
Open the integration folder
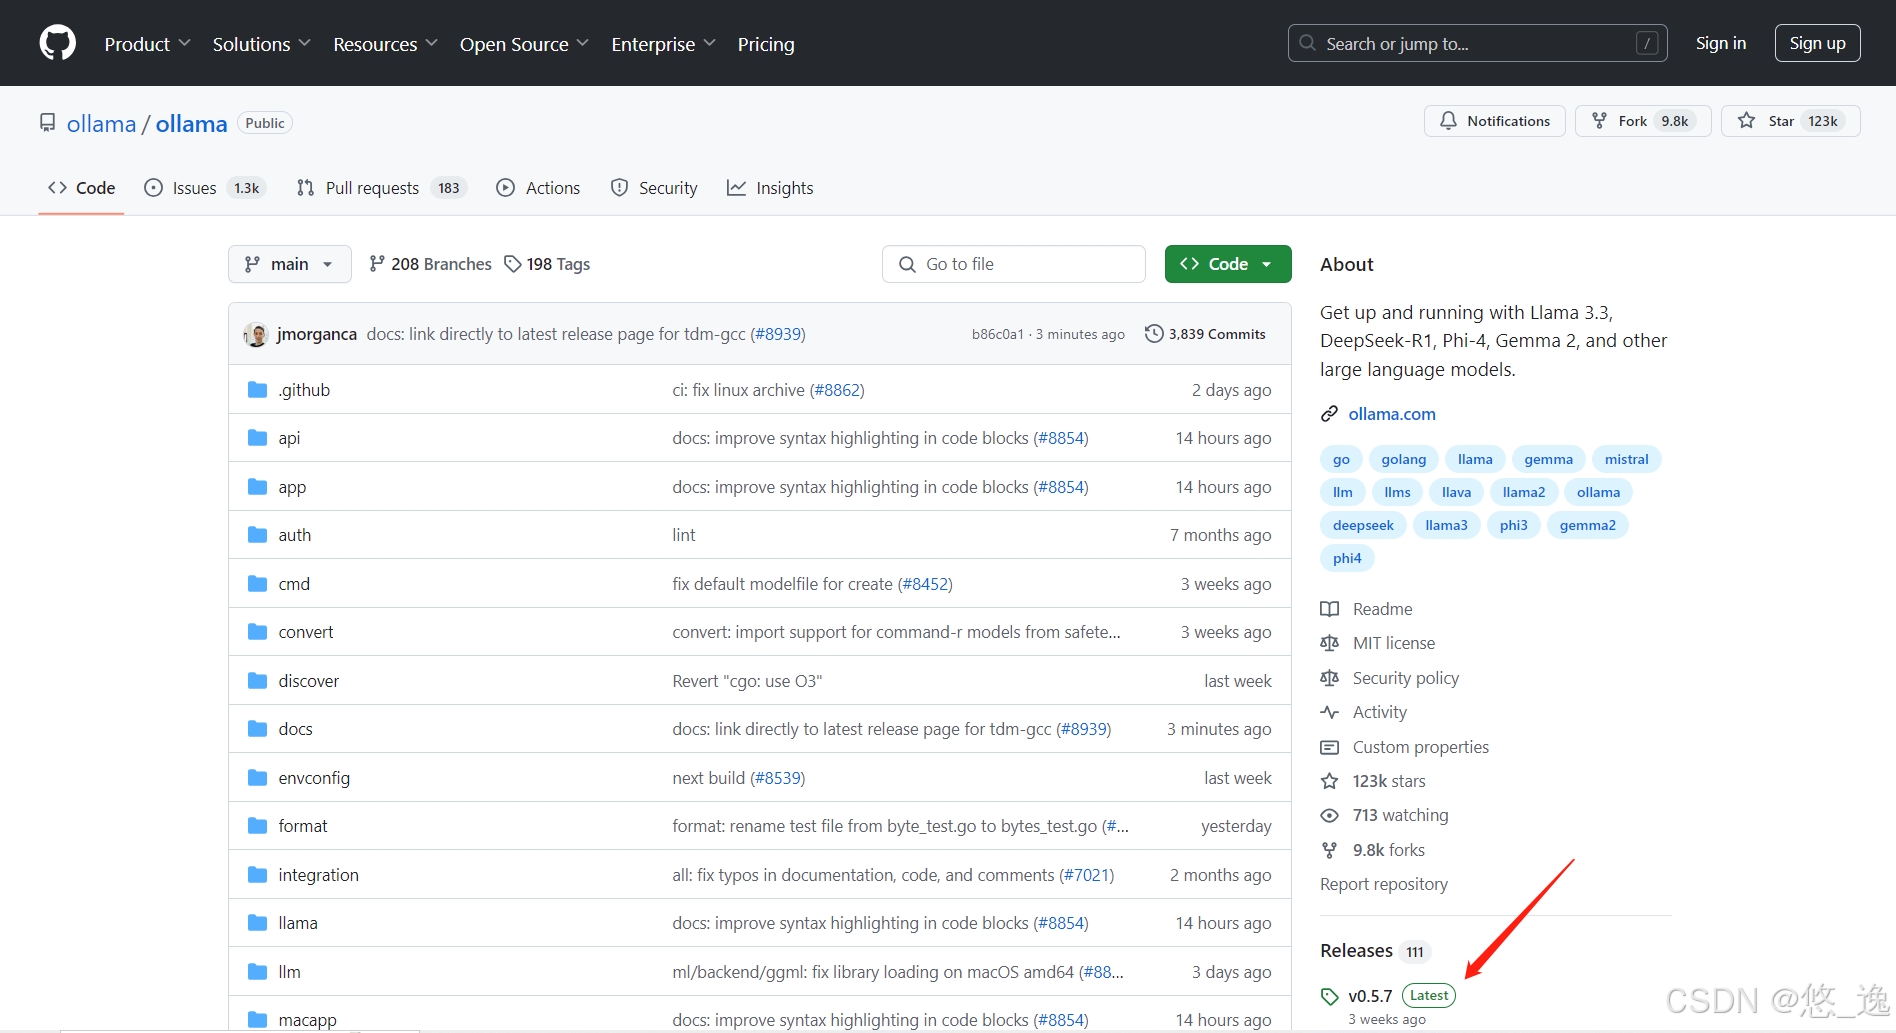318,875
